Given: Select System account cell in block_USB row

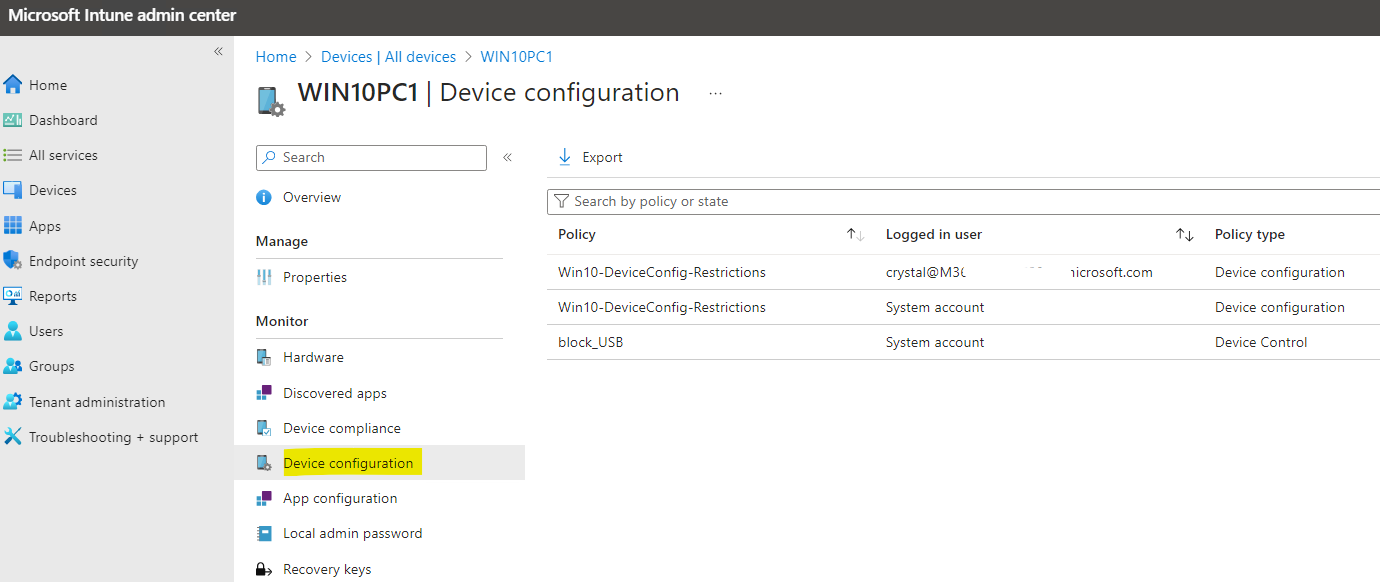Looking at the screenshot, I should pyautogui.click(x=935, y=342).
